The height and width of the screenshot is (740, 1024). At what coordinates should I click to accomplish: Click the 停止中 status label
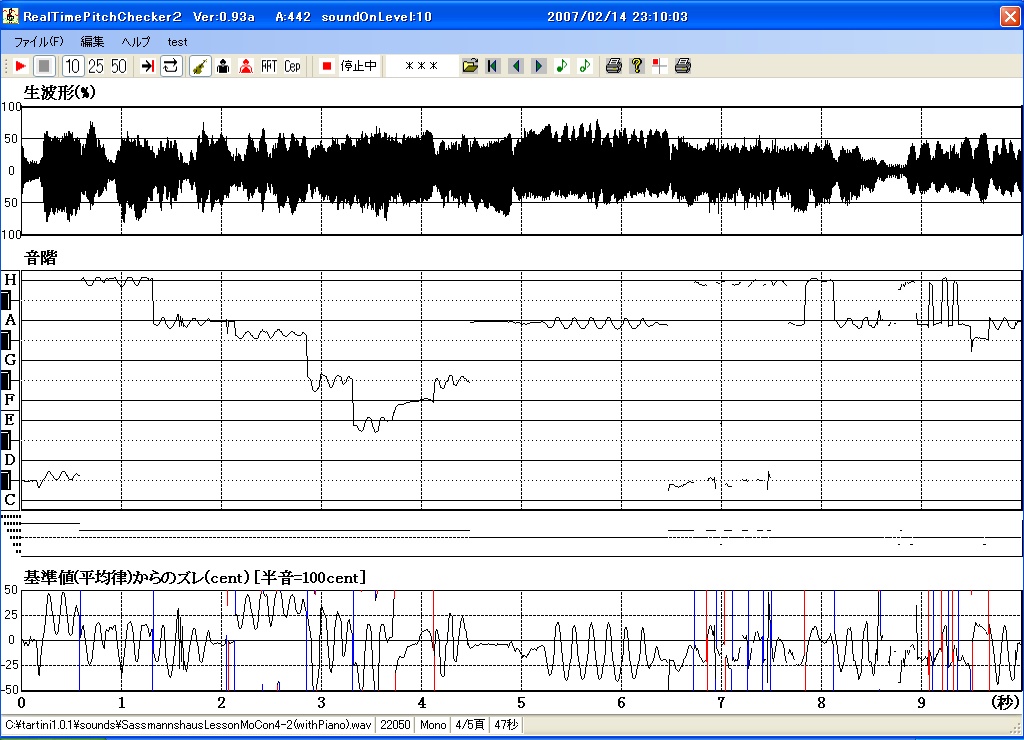click(x=359, y=66)
